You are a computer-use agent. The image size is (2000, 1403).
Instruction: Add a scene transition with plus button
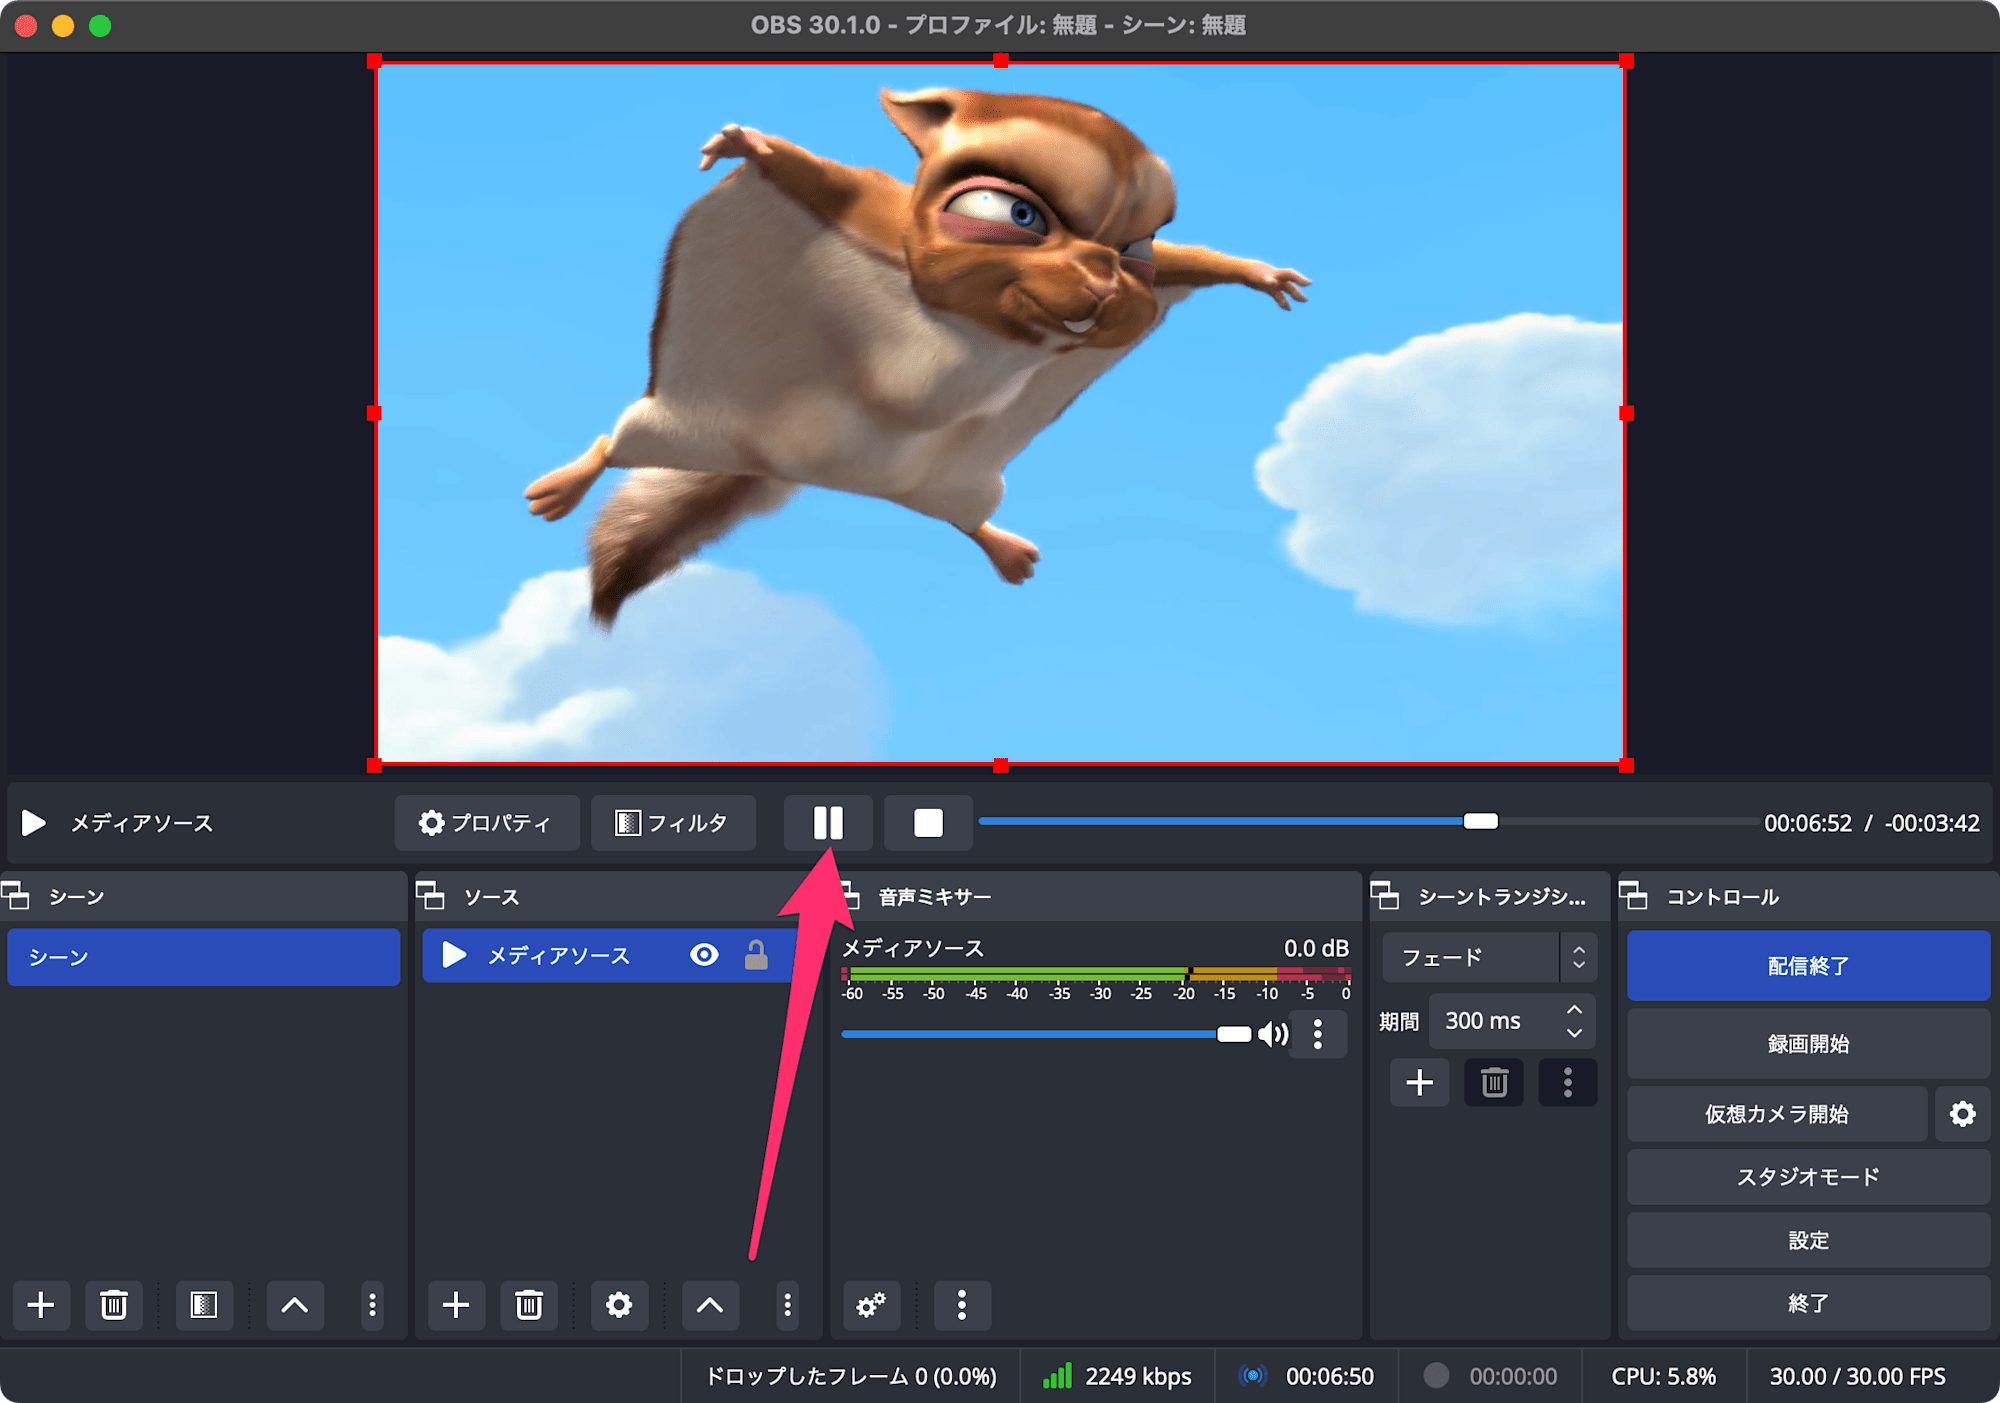click(x=1420, y=1082)
